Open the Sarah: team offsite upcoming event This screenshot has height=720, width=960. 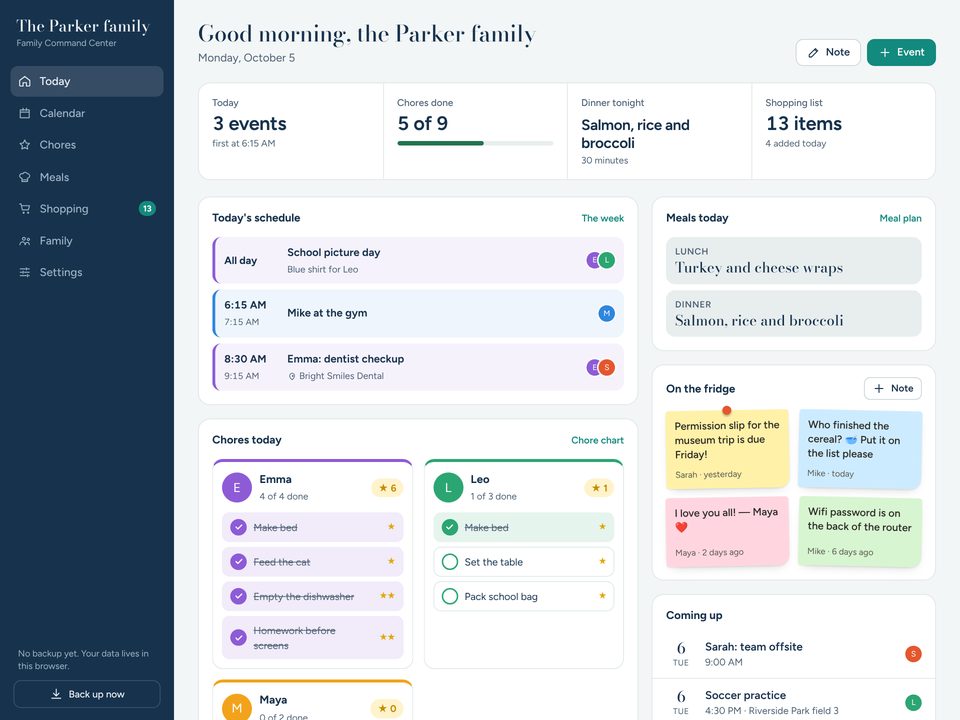793,654
